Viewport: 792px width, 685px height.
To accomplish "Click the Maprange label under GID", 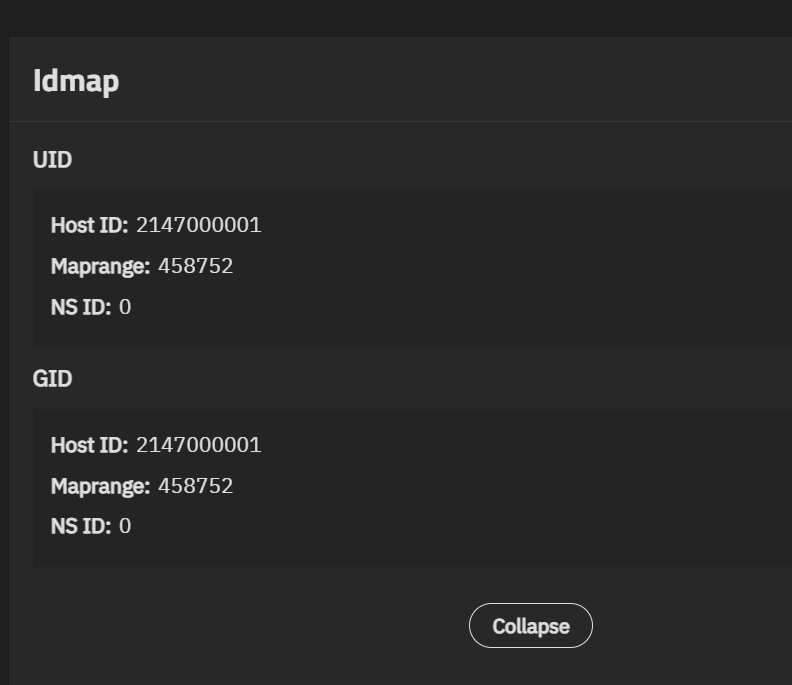I will (100, 486).
